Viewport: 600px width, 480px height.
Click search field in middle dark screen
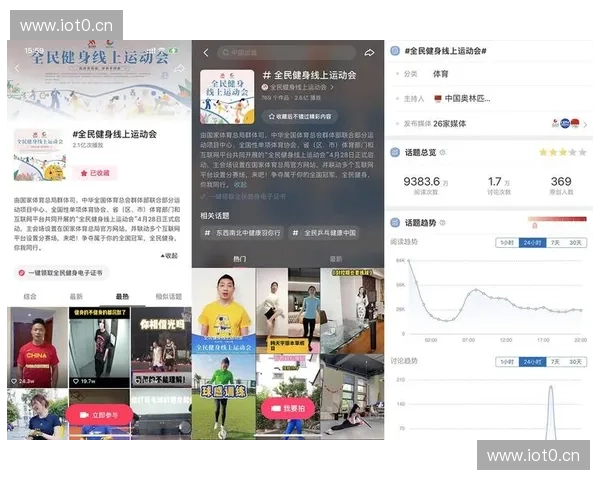click(286, 52)
